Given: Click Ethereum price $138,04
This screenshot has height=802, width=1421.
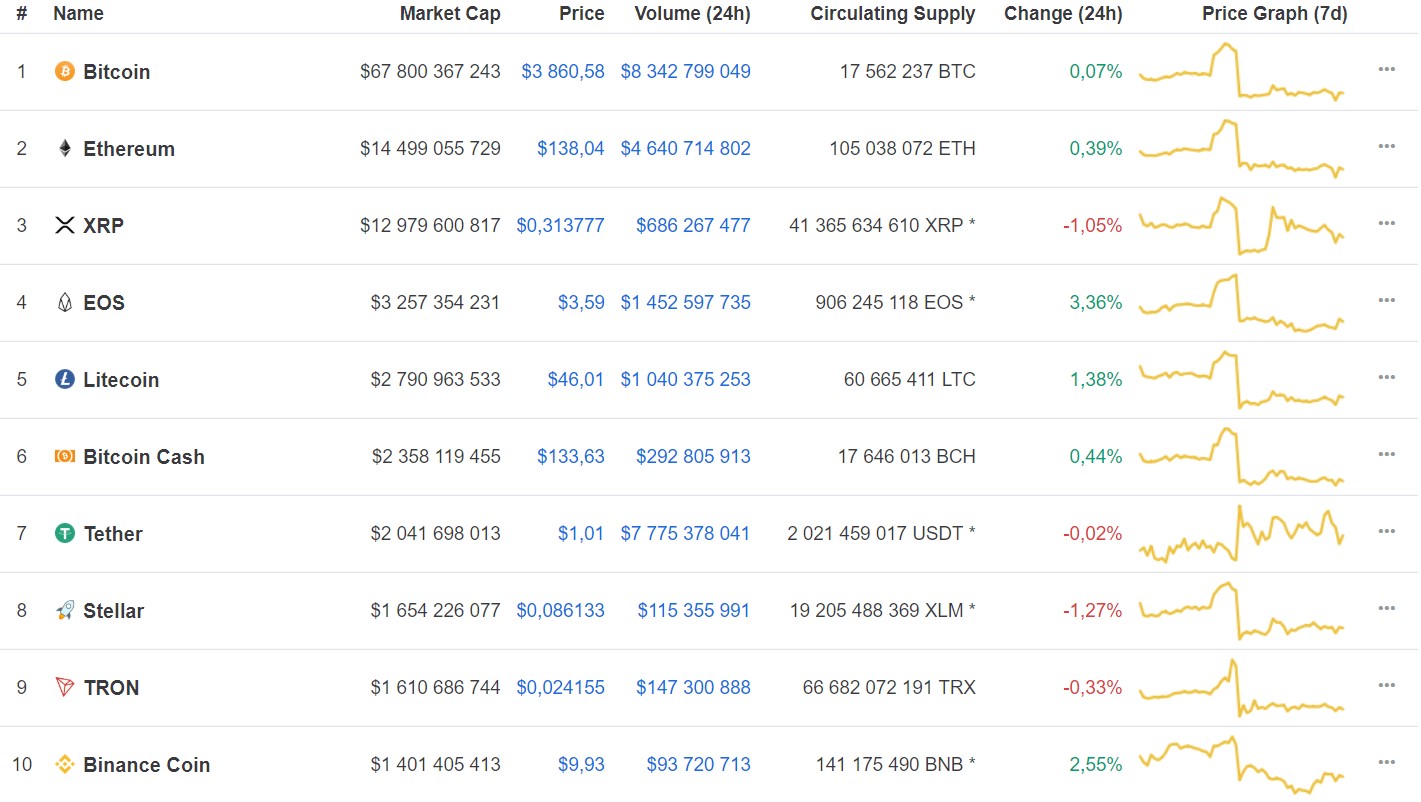Looking at the screenshot, I should tap(571, 148).
